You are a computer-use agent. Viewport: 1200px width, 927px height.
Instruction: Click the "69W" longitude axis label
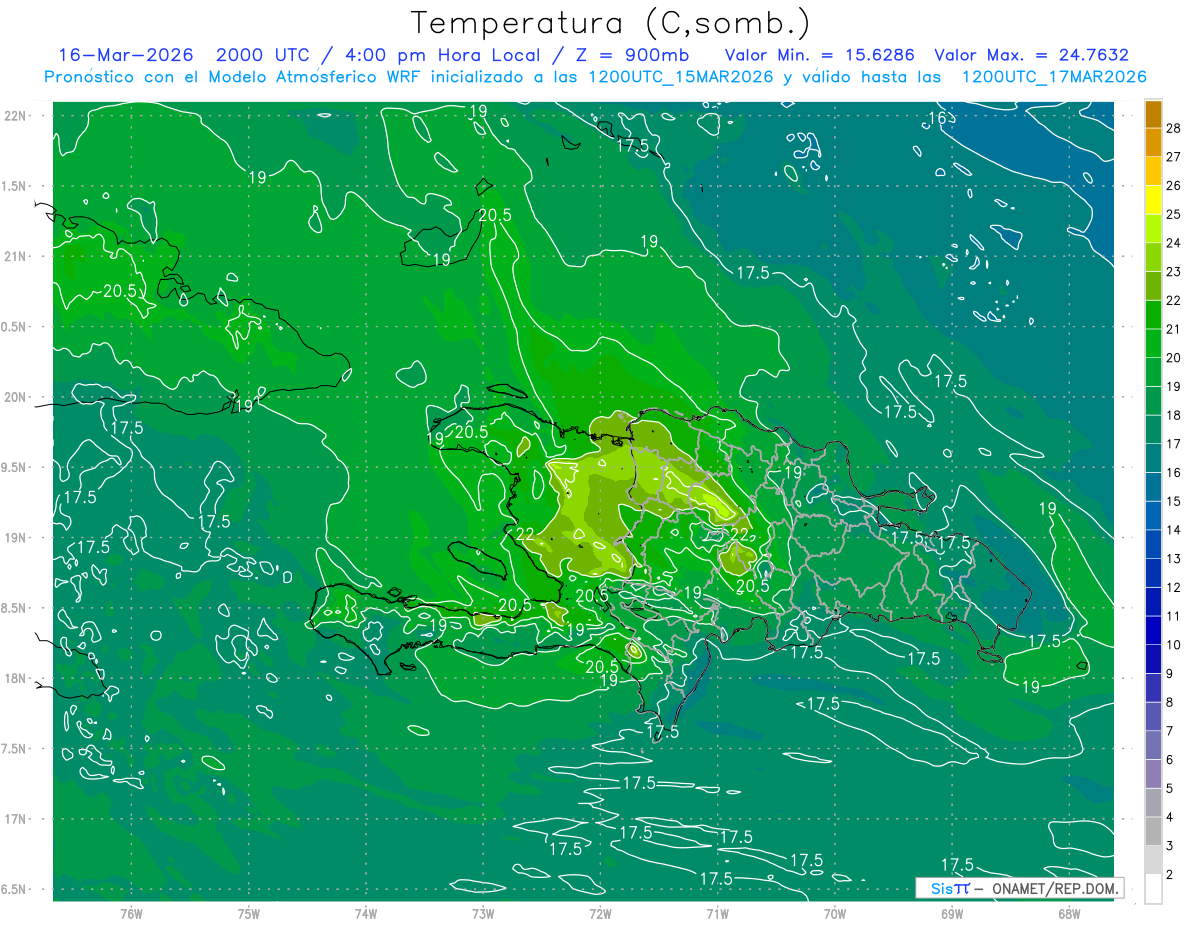click(952, 913)
